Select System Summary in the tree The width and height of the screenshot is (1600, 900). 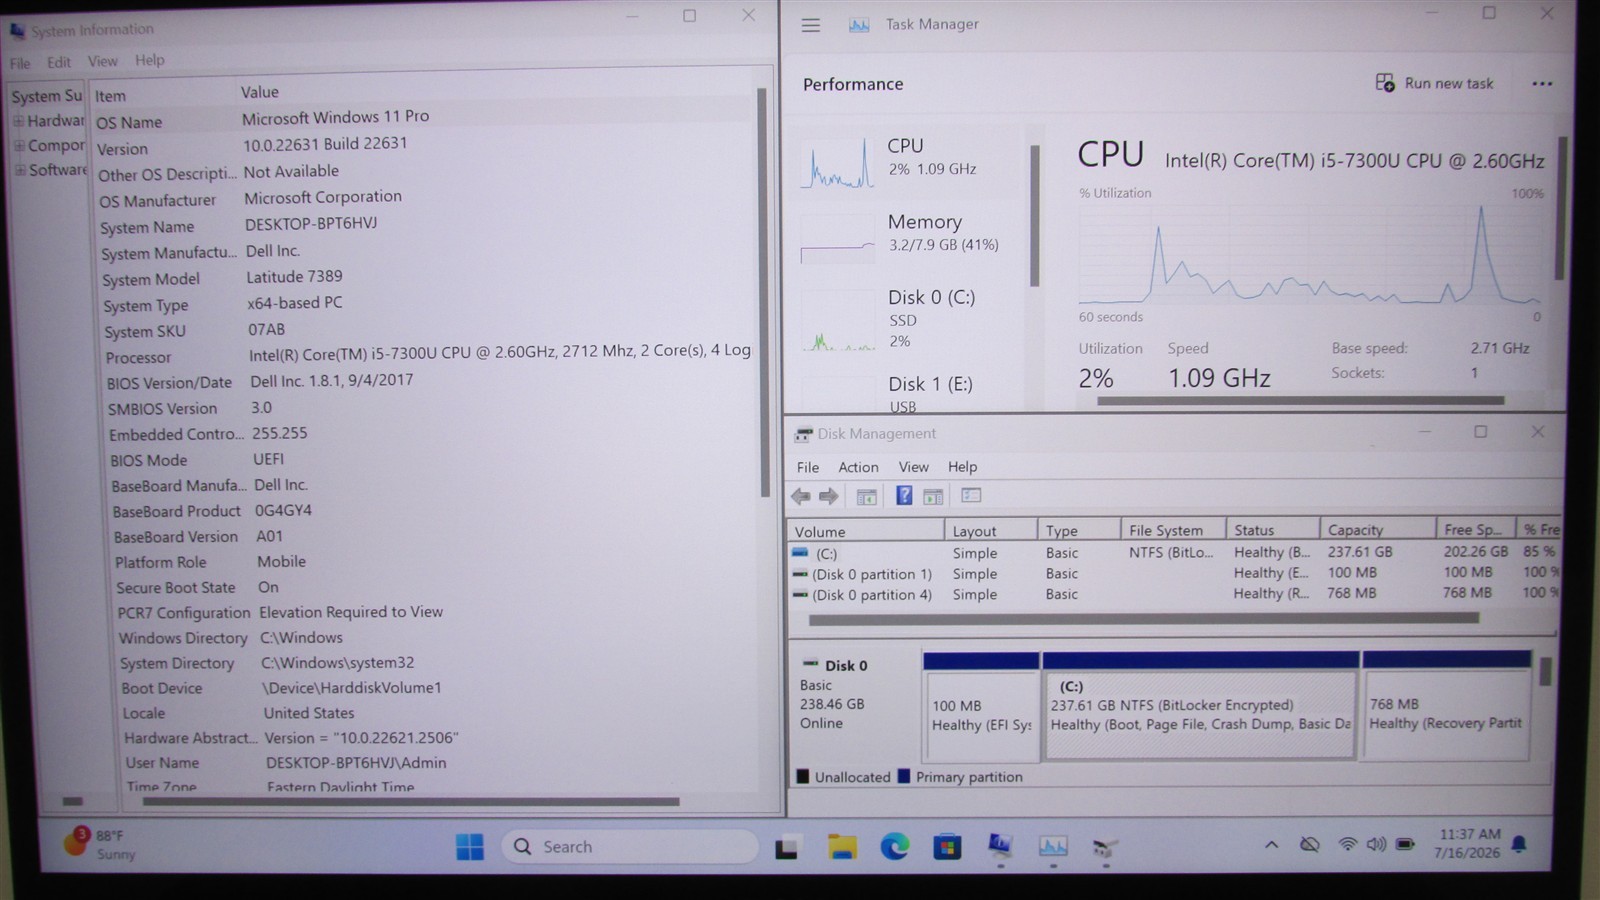coord(47,96)
